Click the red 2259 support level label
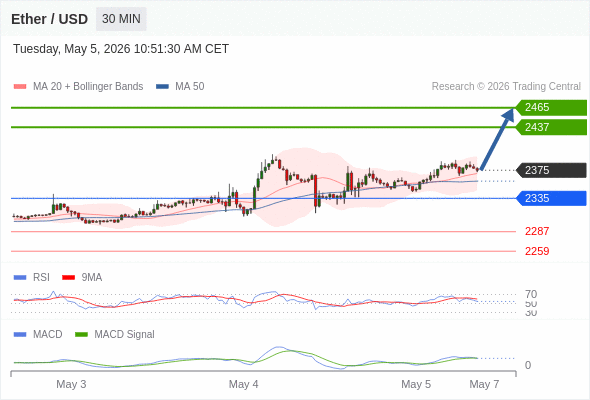 (x=537, y=251)
